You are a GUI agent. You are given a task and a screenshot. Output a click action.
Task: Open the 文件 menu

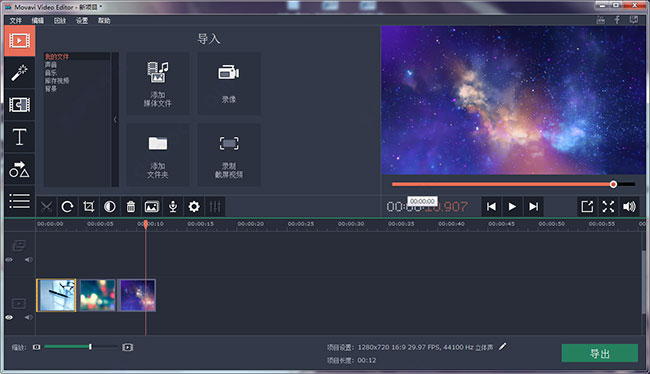[x=15, y=20]
